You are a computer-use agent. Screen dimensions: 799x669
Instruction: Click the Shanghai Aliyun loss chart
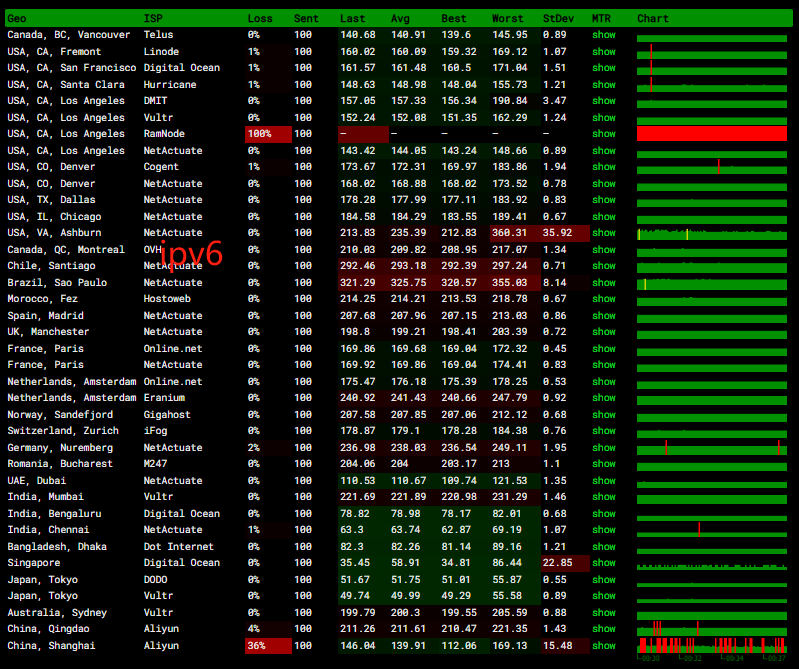click(712, 646)
